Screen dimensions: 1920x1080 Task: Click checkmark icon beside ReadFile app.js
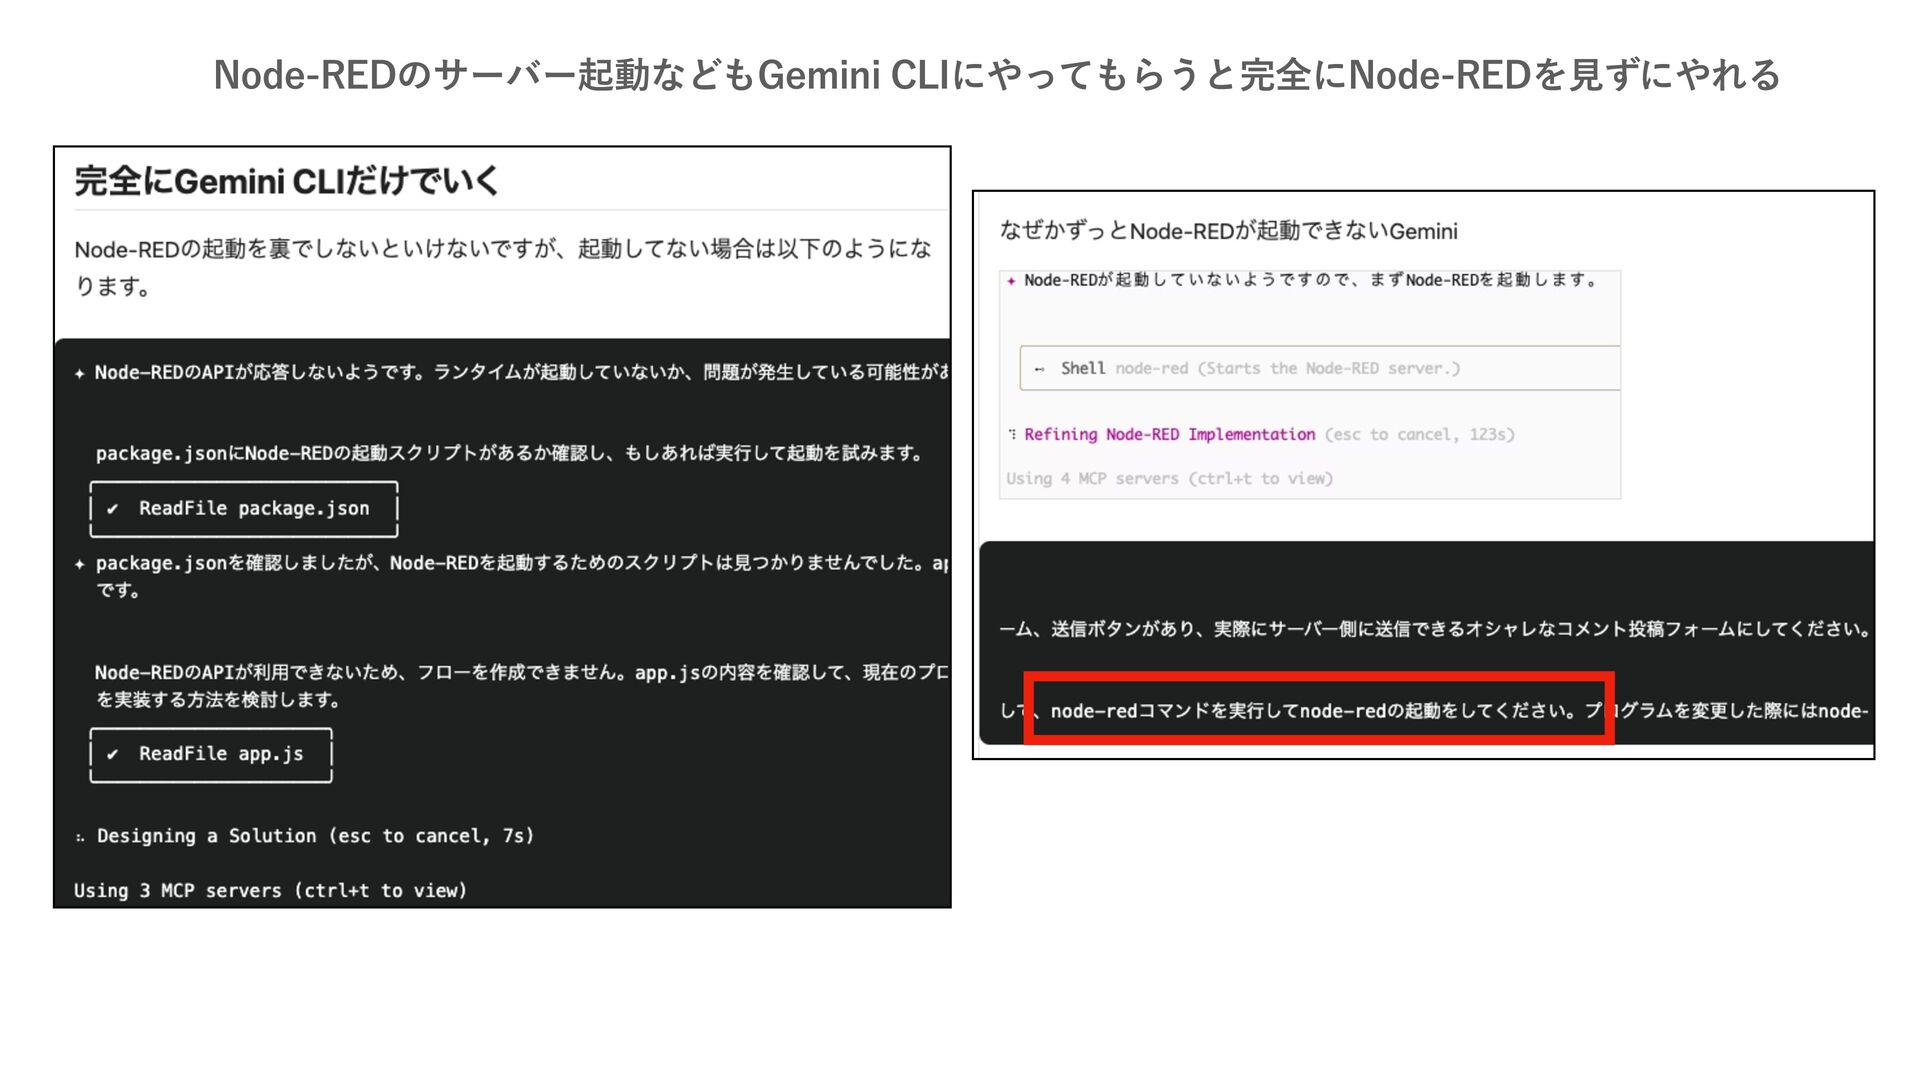click(113, 754)
